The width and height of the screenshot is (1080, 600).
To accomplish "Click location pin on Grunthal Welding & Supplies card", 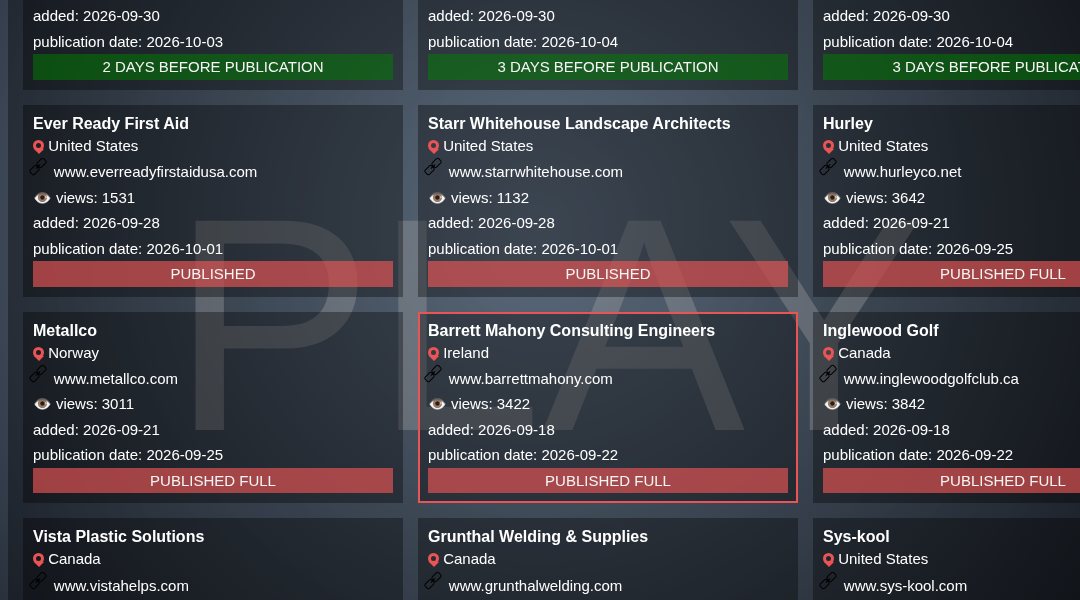I will 433,560.
